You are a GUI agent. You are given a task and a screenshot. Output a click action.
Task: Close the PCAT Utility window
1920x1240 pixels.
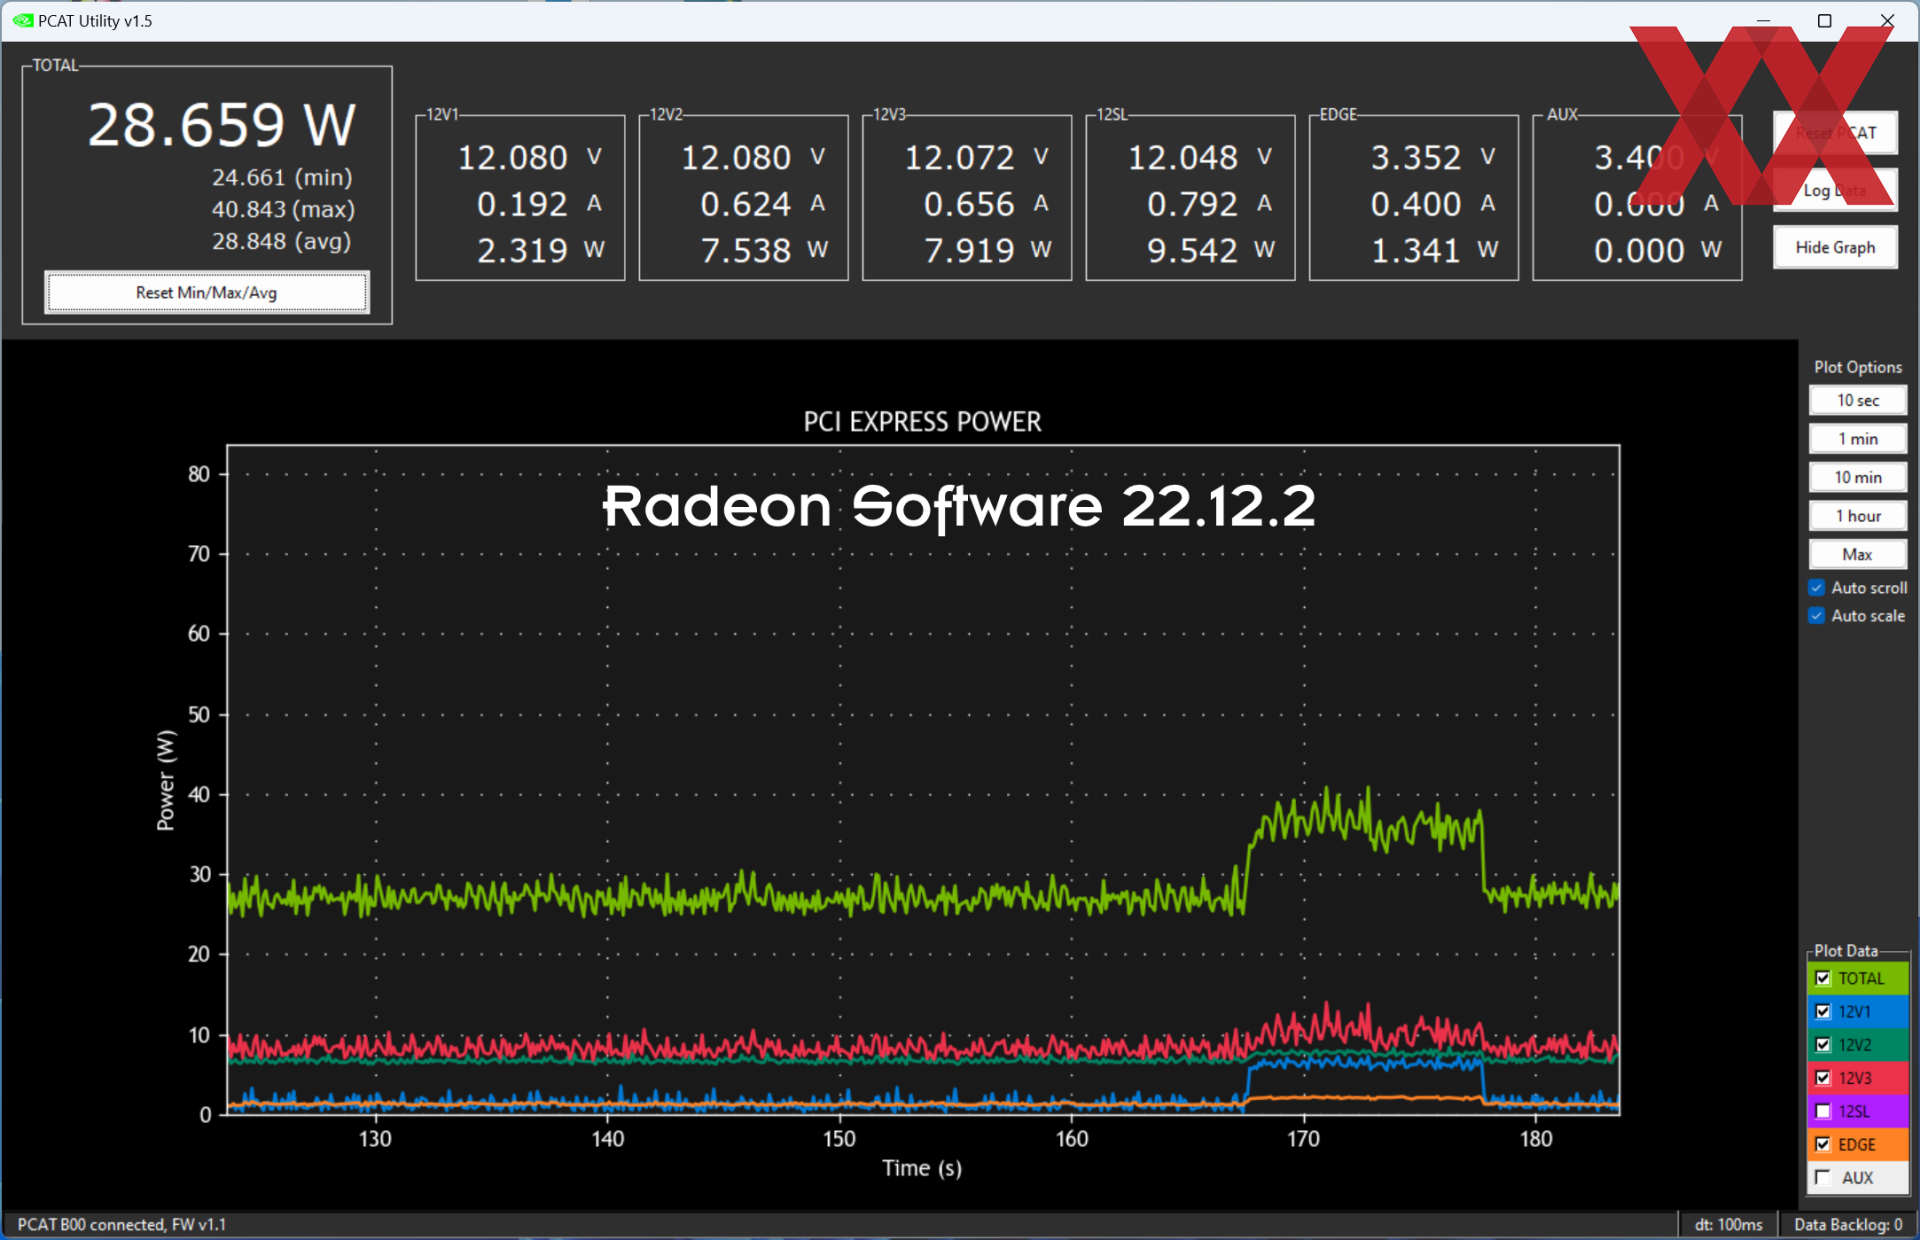click(x=1887, y=20)
